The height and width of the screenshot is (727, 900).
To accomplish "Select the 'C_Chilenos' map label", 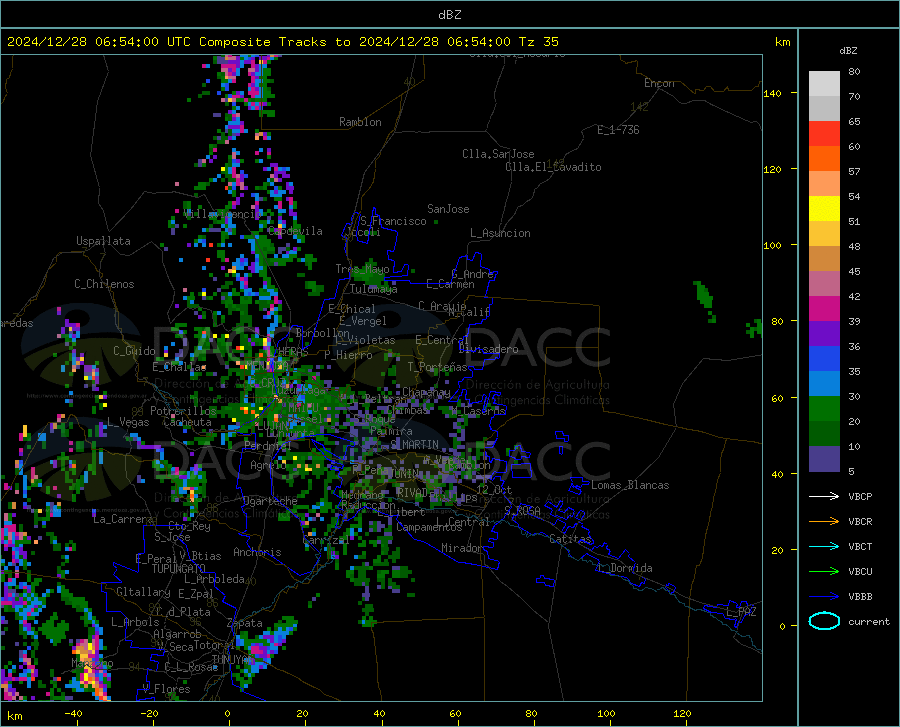I will pos(104,284).
